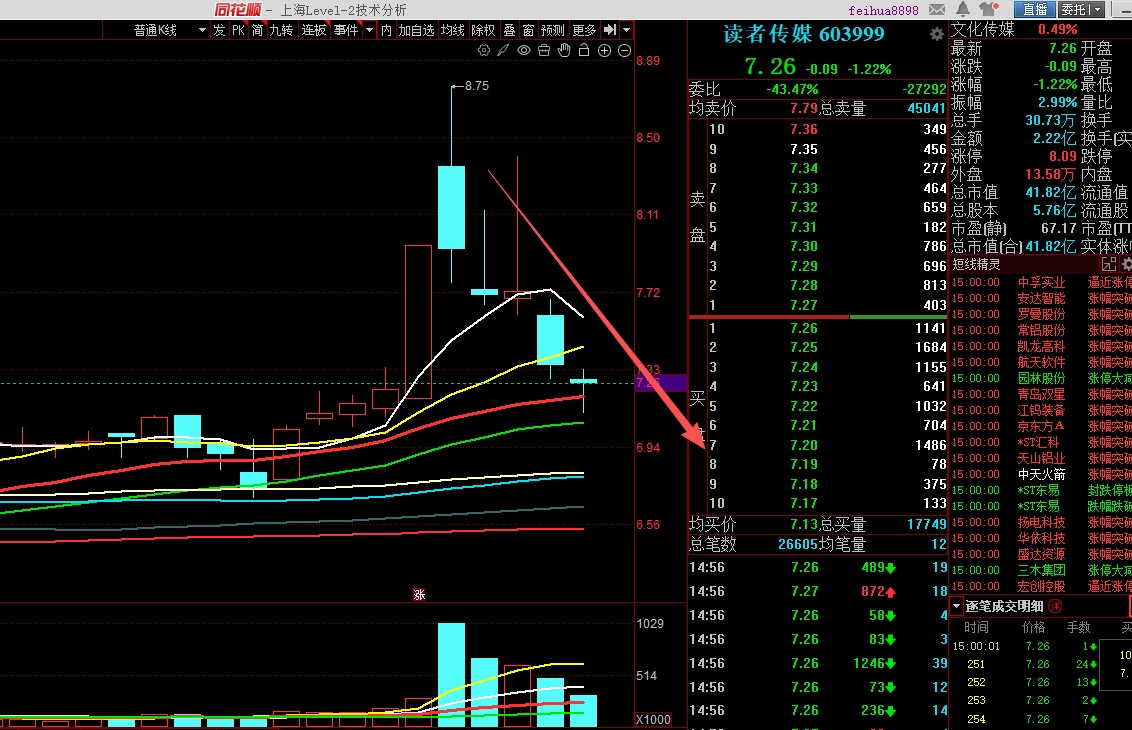Click the 总笔数 value 26605
Screen dimensions: 1132x730
point(797,544)
